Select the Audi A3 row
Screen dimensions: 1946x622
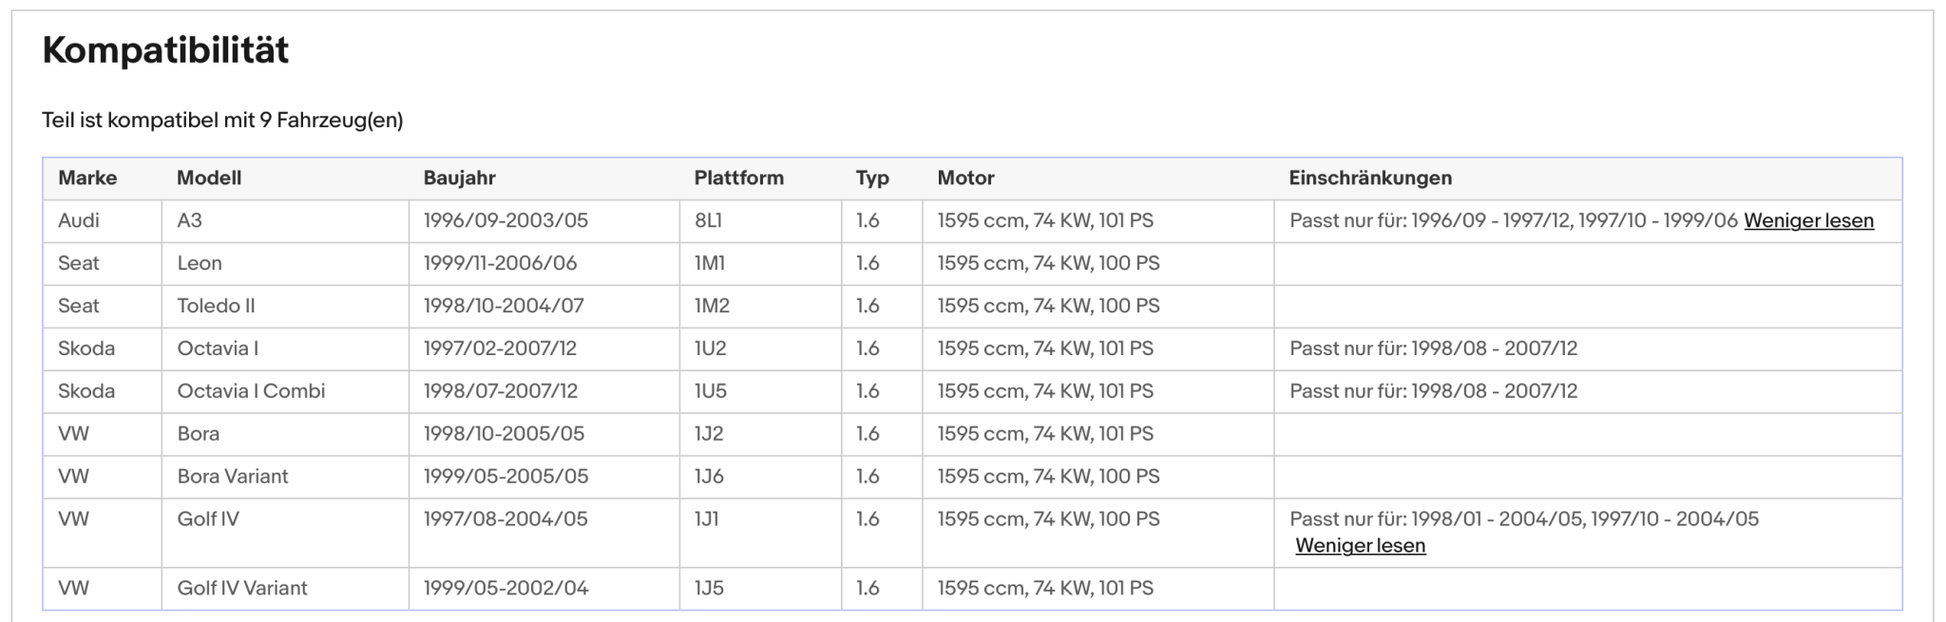point(500,220)
